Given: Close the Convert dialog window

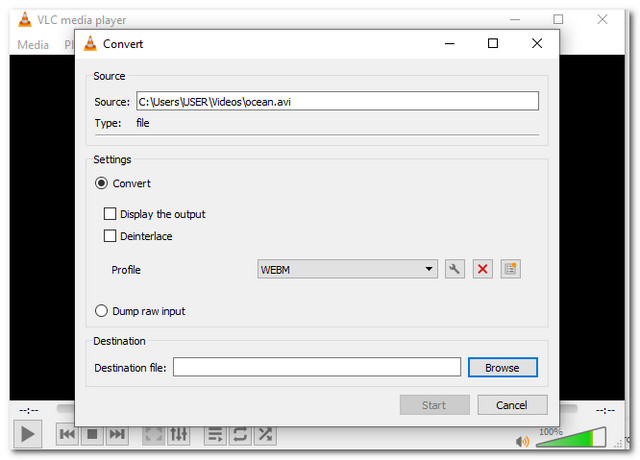Looking at the screenshot, I should [x=537, y=43].
